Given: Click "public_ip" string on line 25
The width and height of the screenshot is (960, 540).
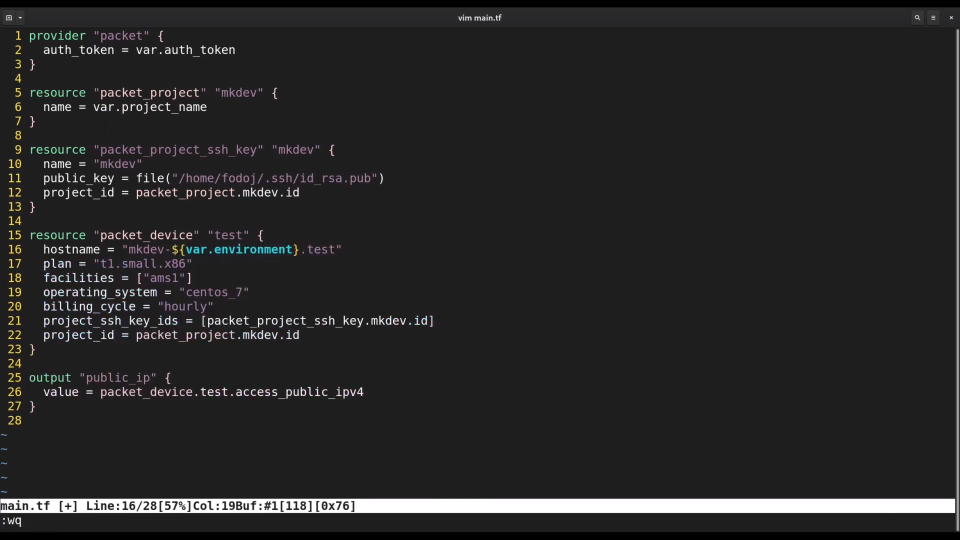Looking at the screenshot, I should [x=118, y=378].
